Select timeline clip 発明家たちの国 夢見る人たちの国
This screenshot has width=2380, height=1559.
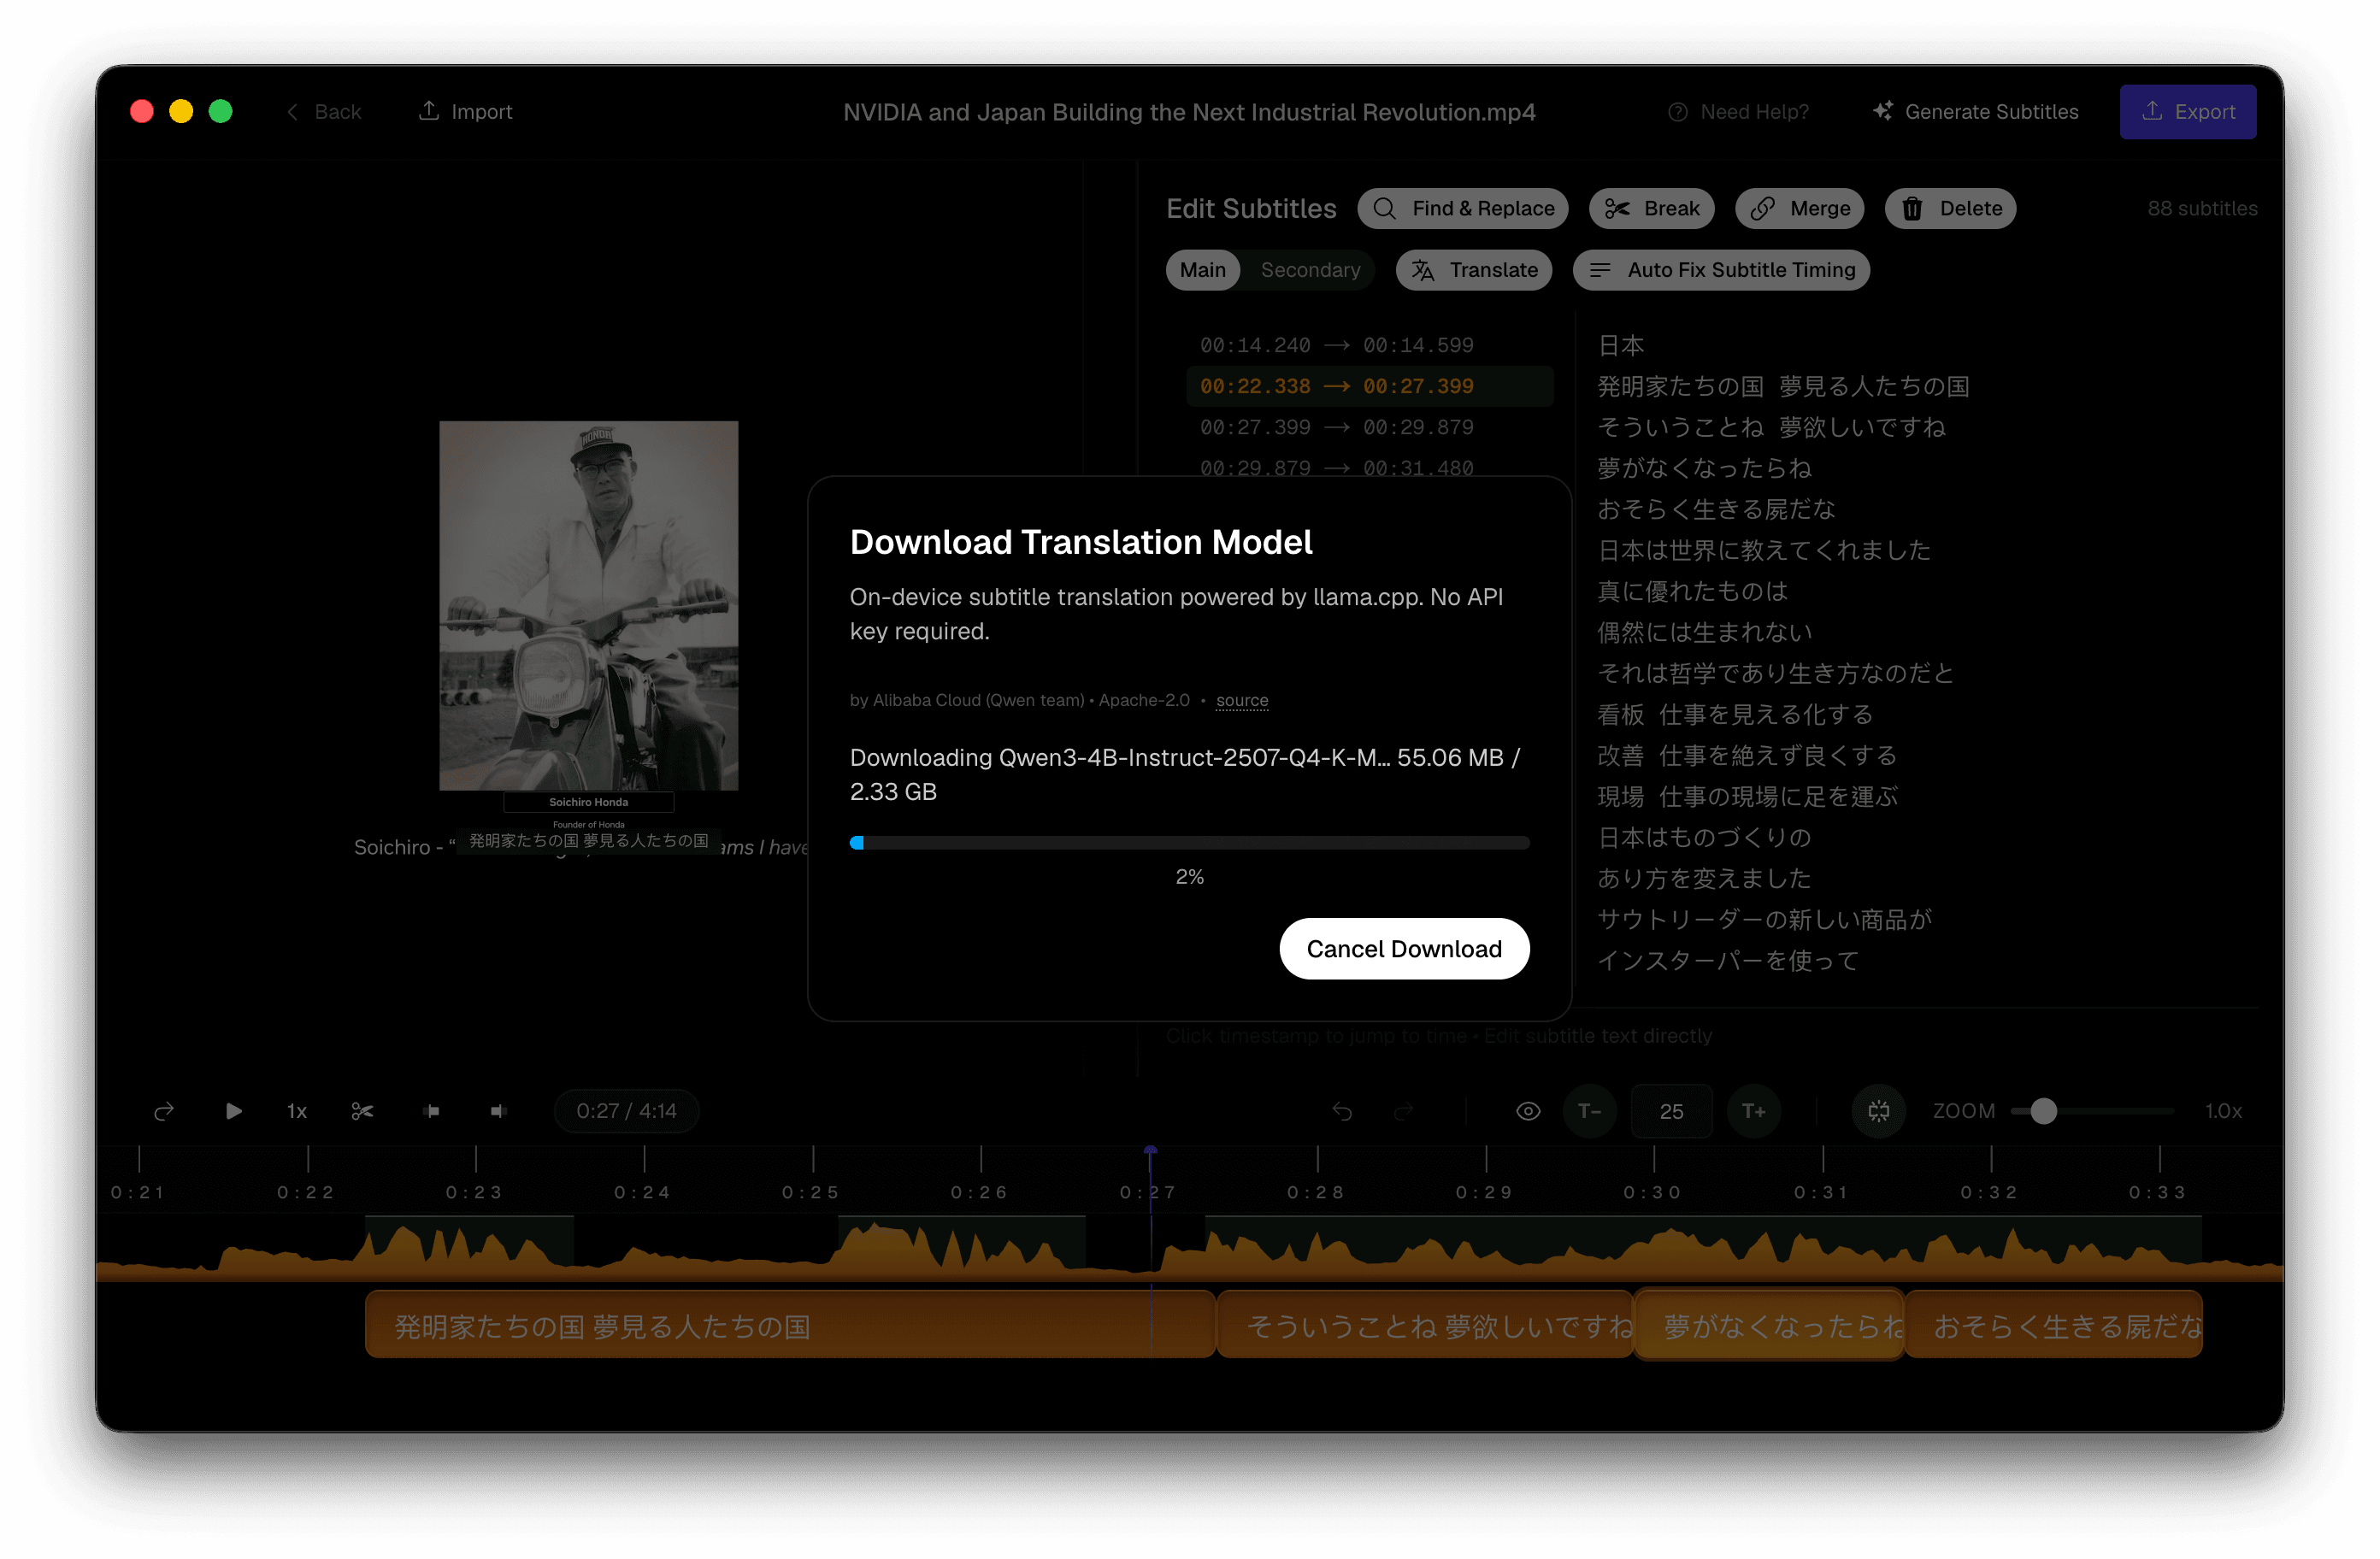(790, 1325)
